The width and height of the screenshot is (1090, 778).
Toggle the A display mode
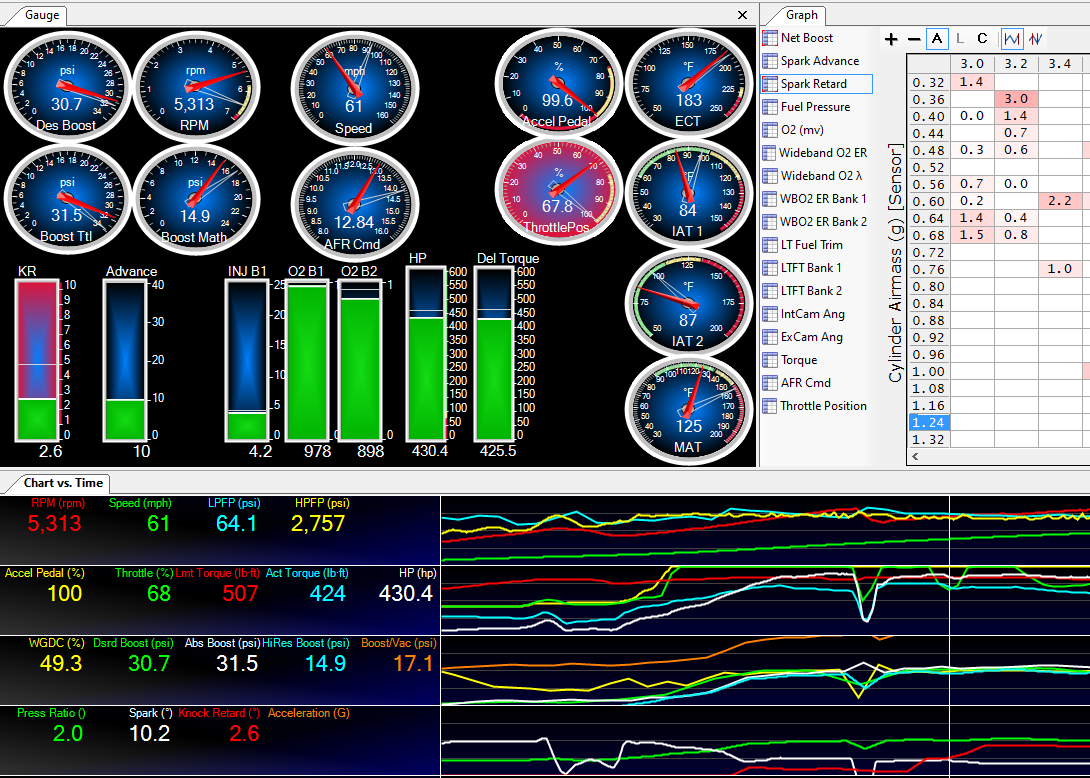(x=938, y=39)
